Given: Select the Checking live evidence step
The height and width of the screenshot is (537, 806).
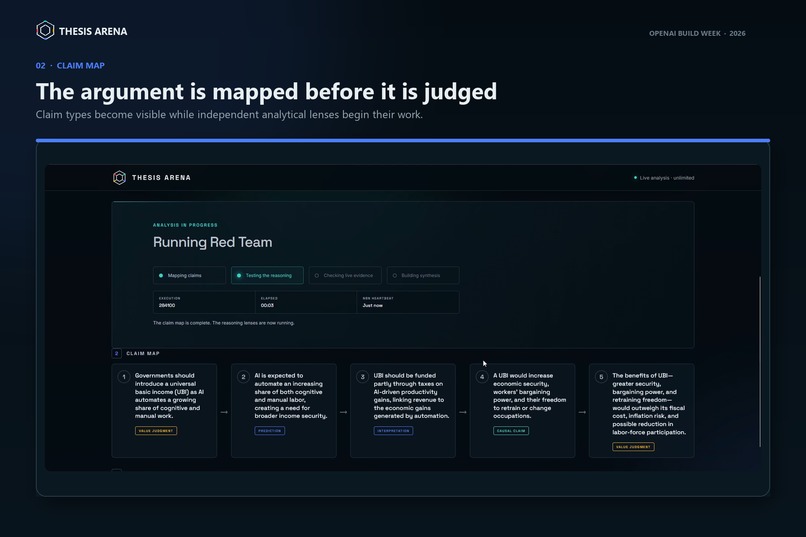Looking at the screenshot, I should (345, 275).
